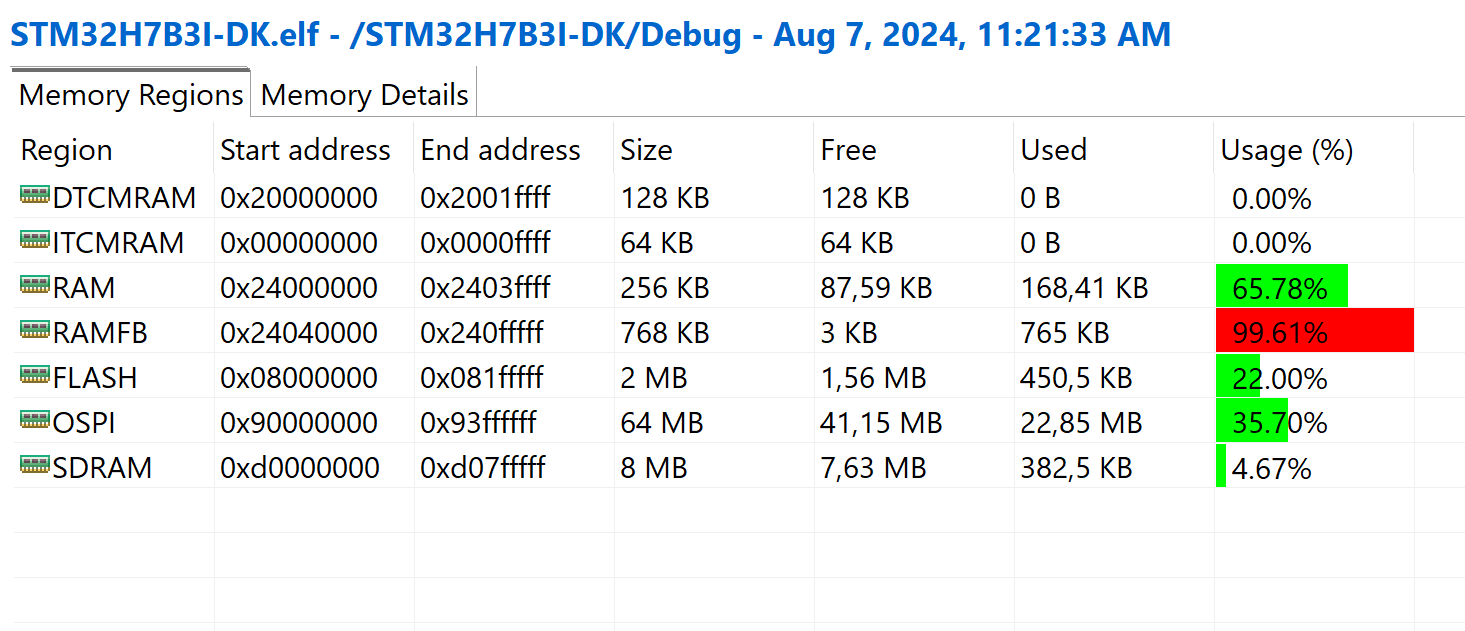Viewport: 1465px width, 631px height.
Task: Select the 0x90000000 OSPI start address cell
Action: [299, 423]
